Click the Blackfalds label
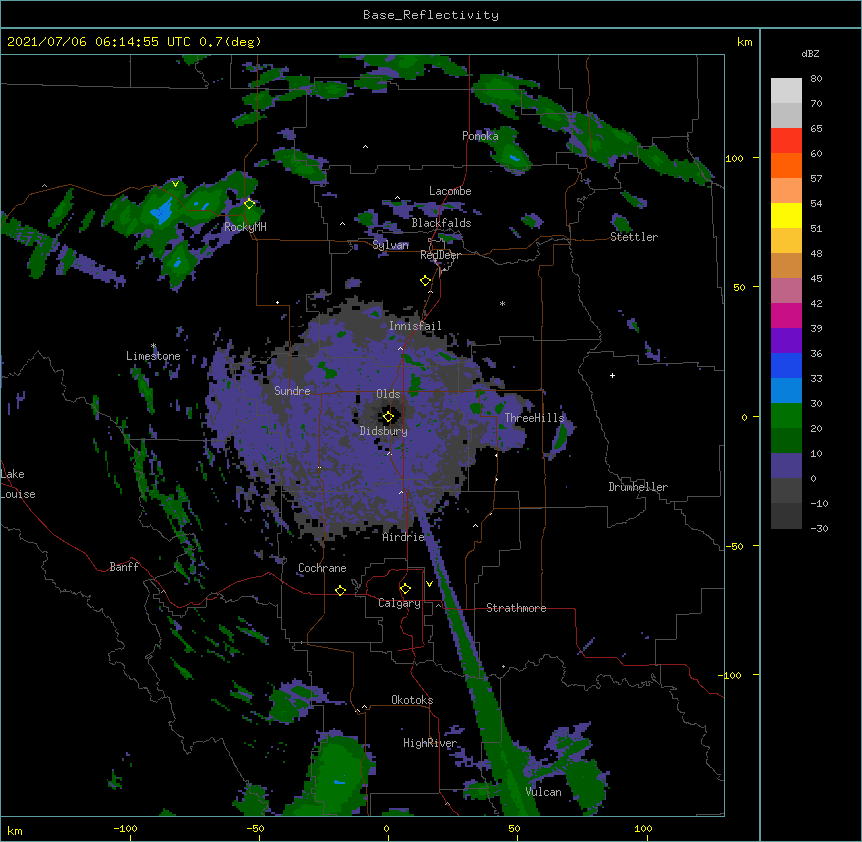Image resolution: width=862 pixels, height=842 pixels. click(441, 223)
